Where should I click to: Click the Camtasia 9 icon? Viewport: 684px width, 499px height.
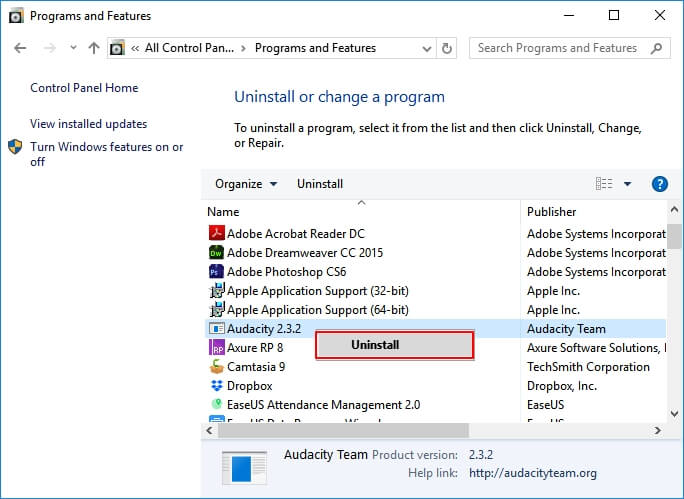216,367
